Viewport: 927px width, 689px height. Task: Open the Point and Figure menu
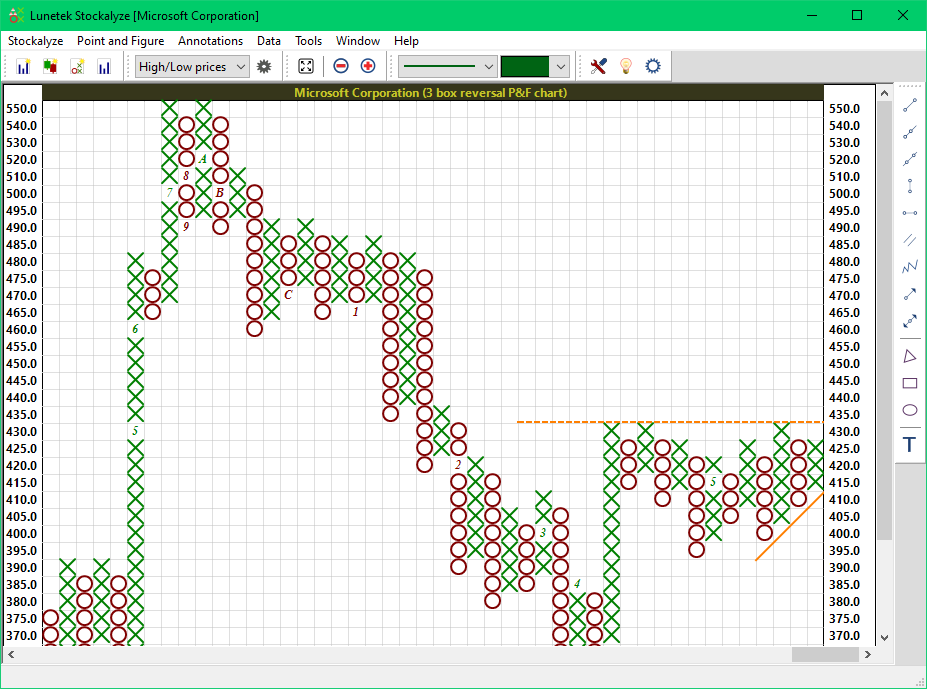coord(121,41)
